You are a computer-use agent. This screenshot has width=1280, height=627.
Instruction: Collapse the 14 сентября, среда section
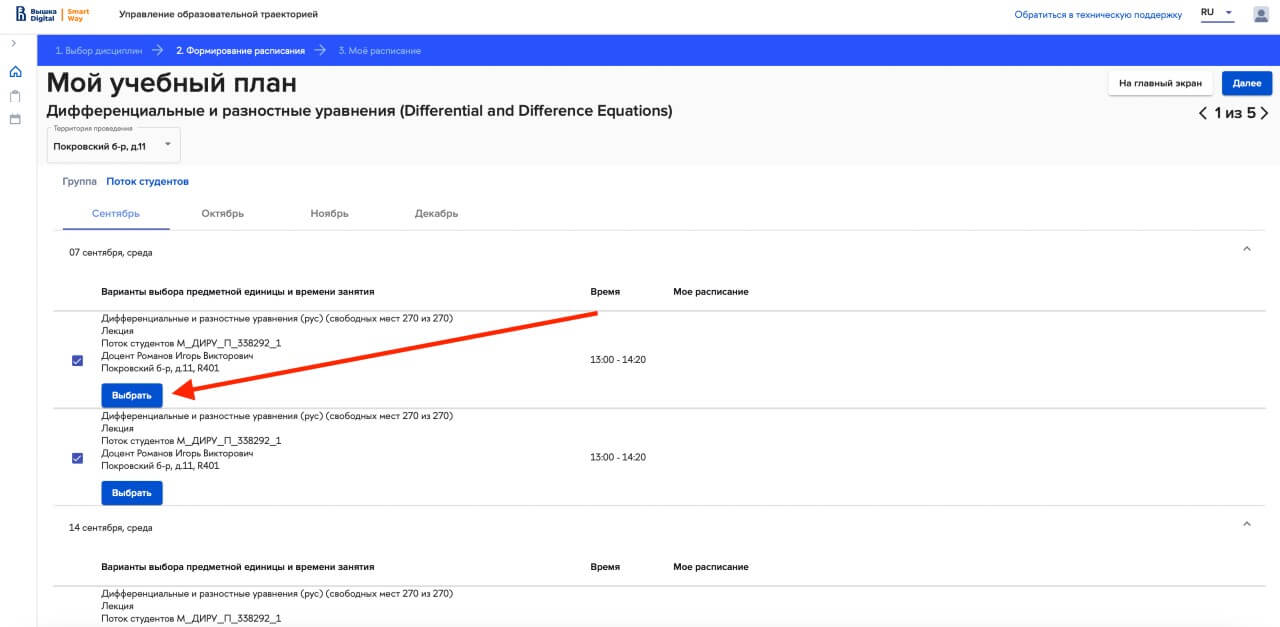point(1246,523)
